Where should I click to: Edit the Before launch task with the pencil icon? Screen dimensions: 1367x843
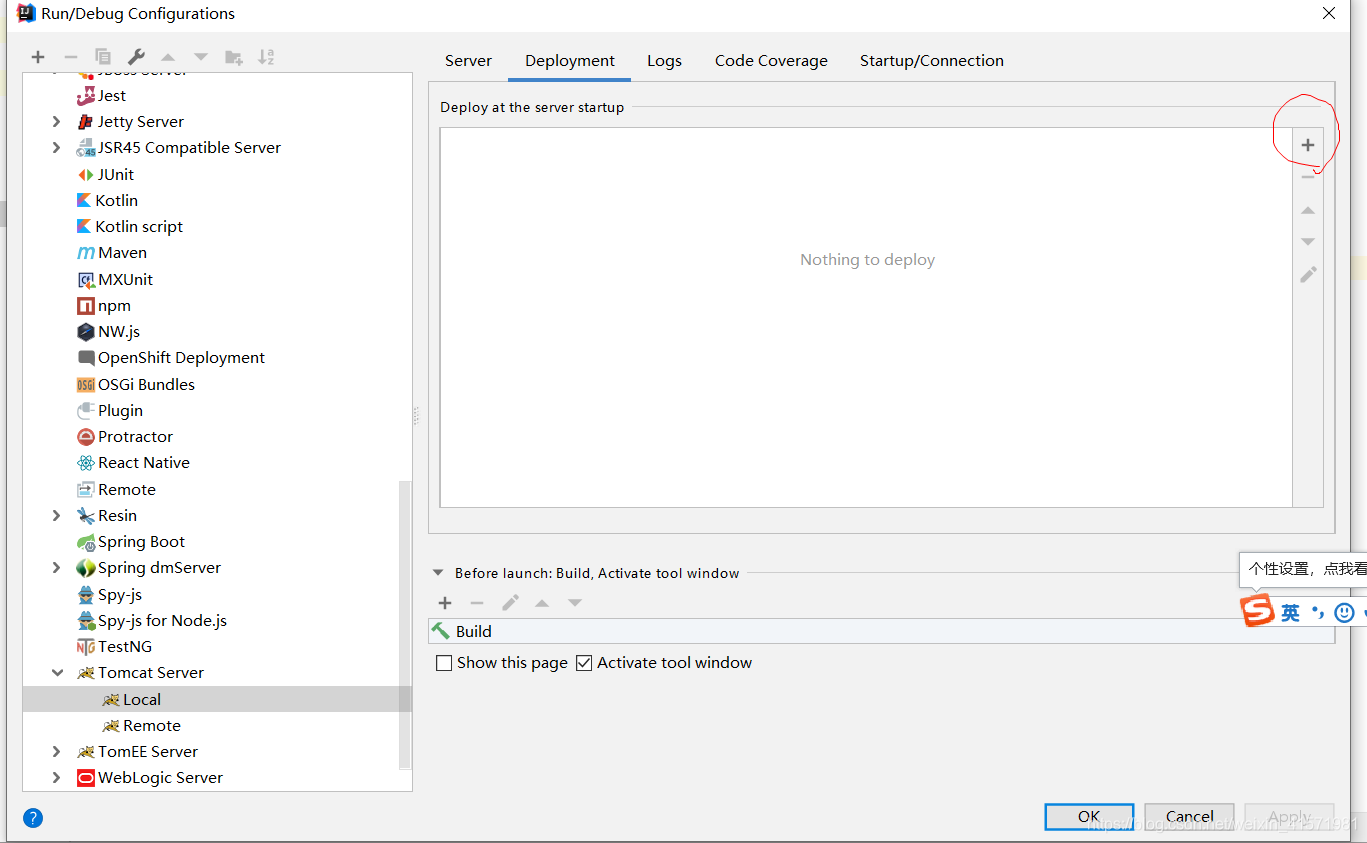click(510, 603)
